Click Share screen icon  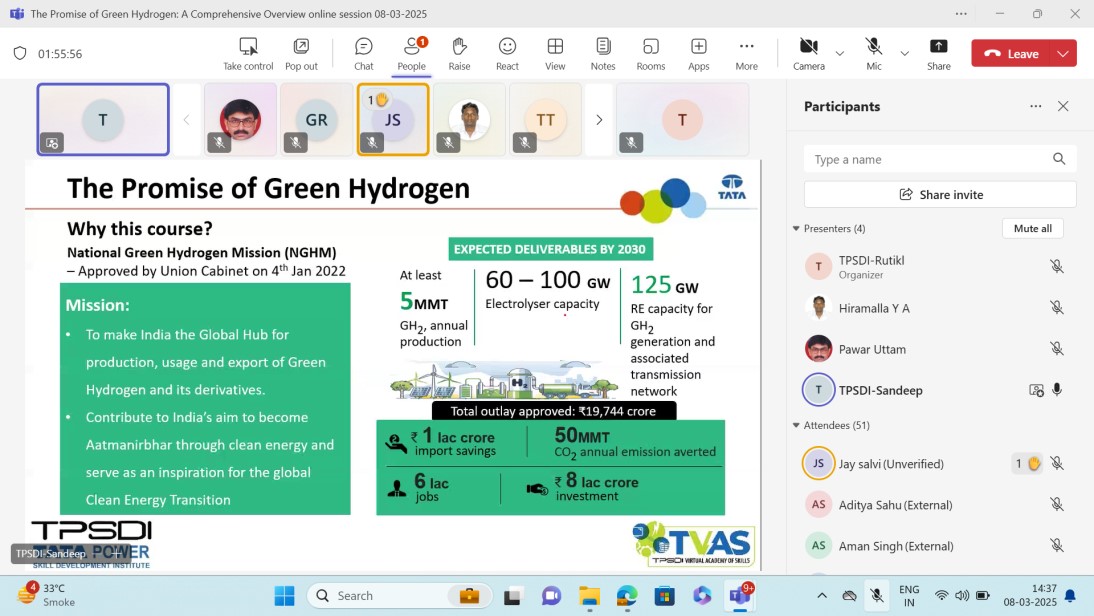(938, 54)
